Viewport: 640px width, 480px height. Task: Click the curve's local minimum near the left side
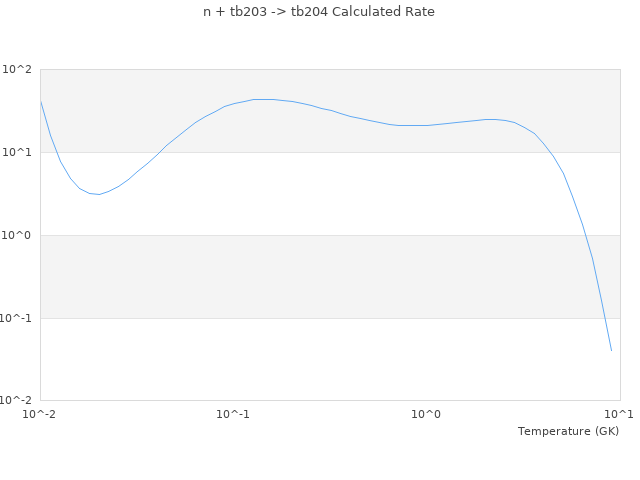tap(97, 194)
